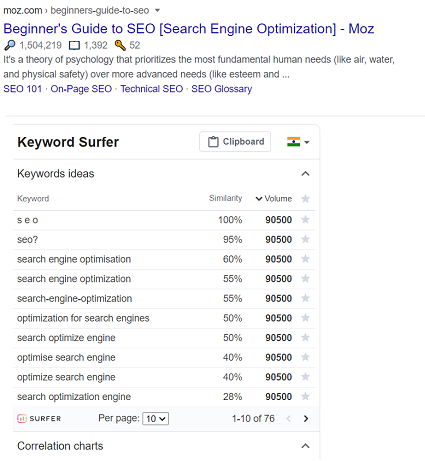
Task: Click the Keyword Surfer panel title
Action: pyautogui.click(x=68, y=142)
